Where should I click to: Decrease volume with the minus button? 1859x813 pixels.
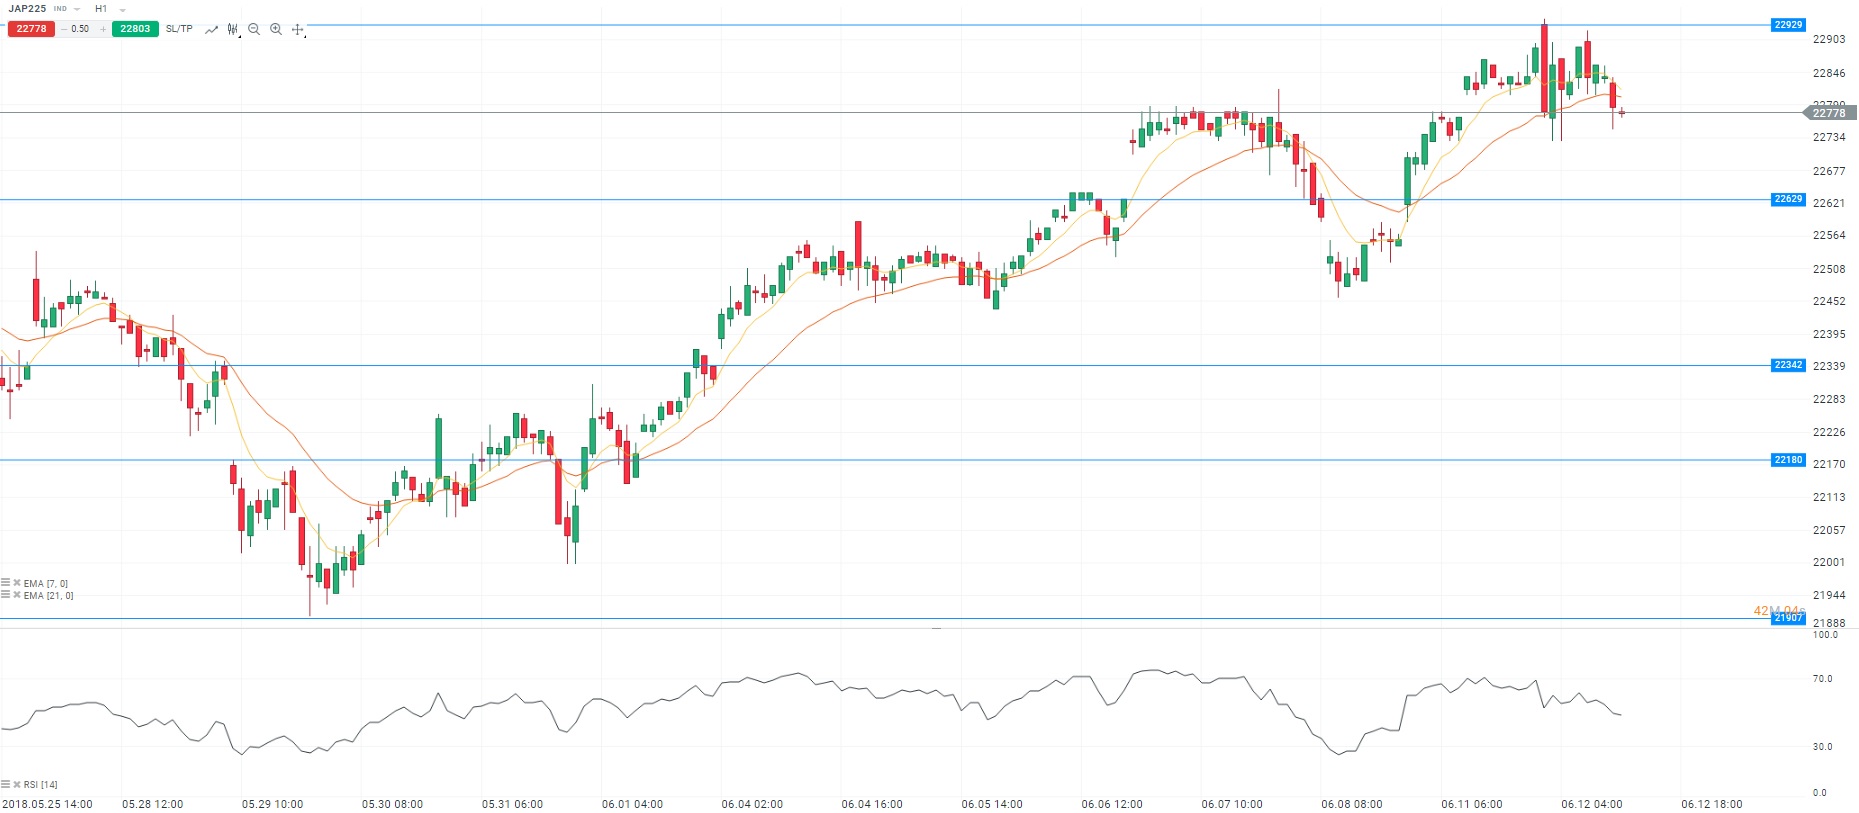[63, 29]
